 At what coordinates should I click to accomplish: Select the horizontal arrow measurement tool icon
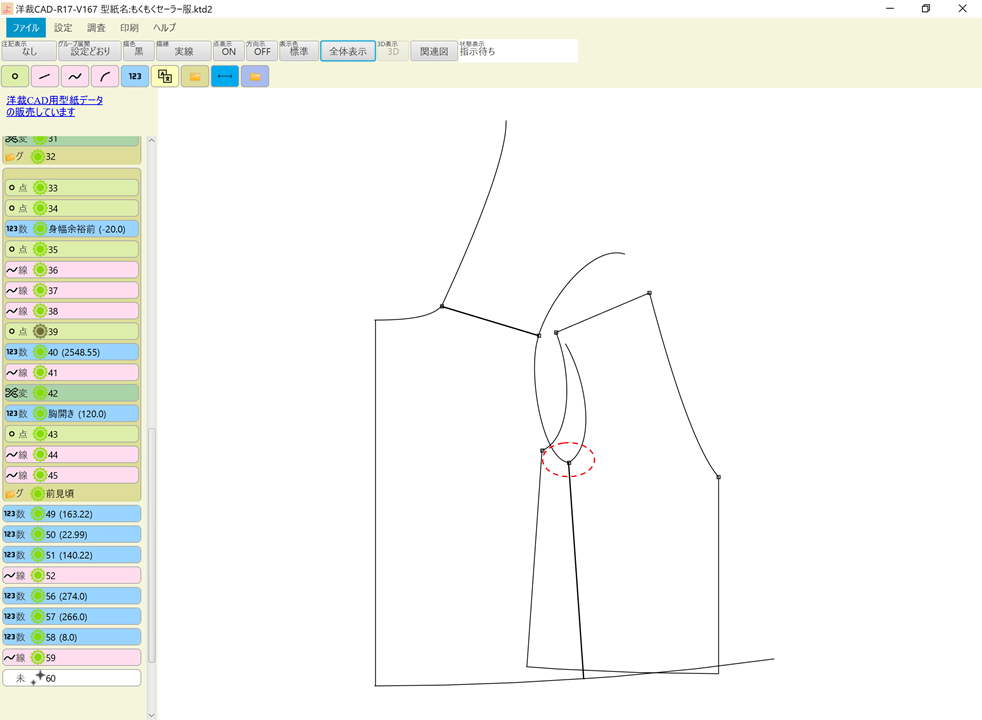224,76
